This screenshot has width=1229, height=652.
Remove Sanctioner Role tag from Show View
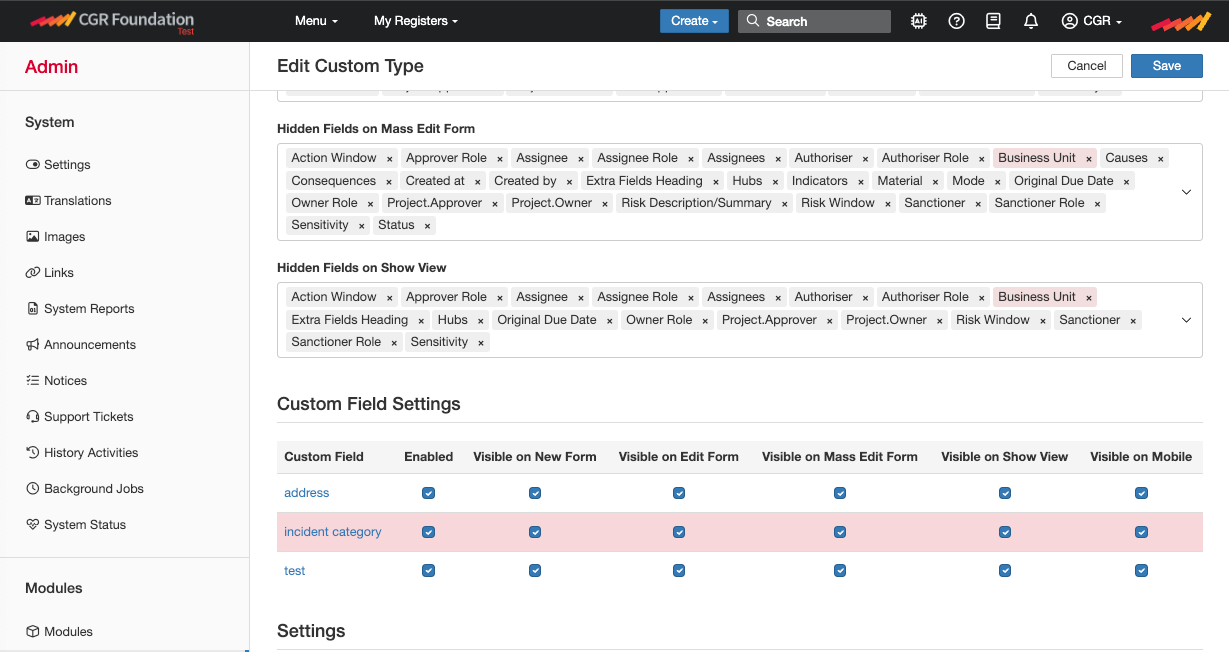tap(394, 343)
